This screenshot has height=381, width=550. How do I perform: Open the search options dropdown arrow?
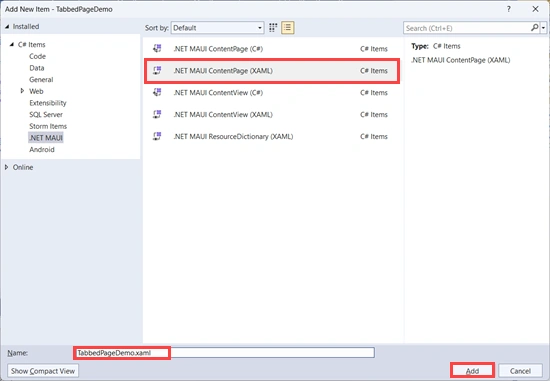pyautogui.click(x=543, y=28)
